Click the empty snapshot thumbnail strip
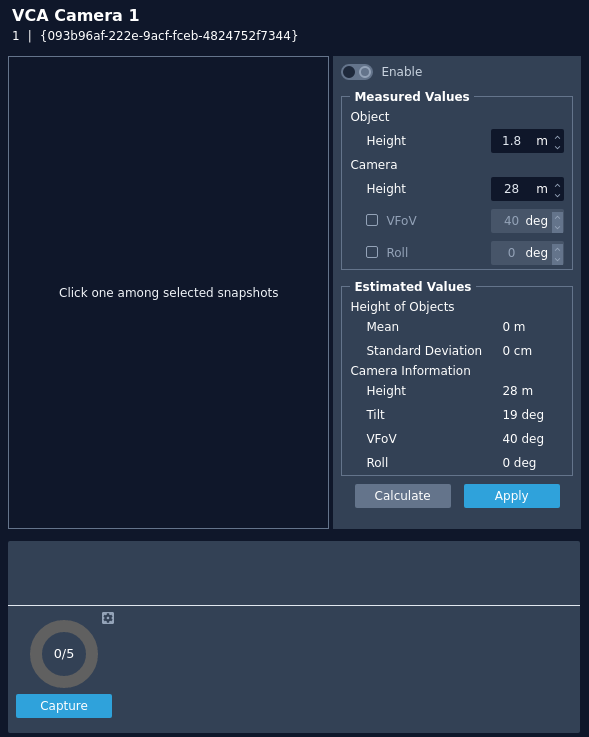 click(x=294, y=573)
